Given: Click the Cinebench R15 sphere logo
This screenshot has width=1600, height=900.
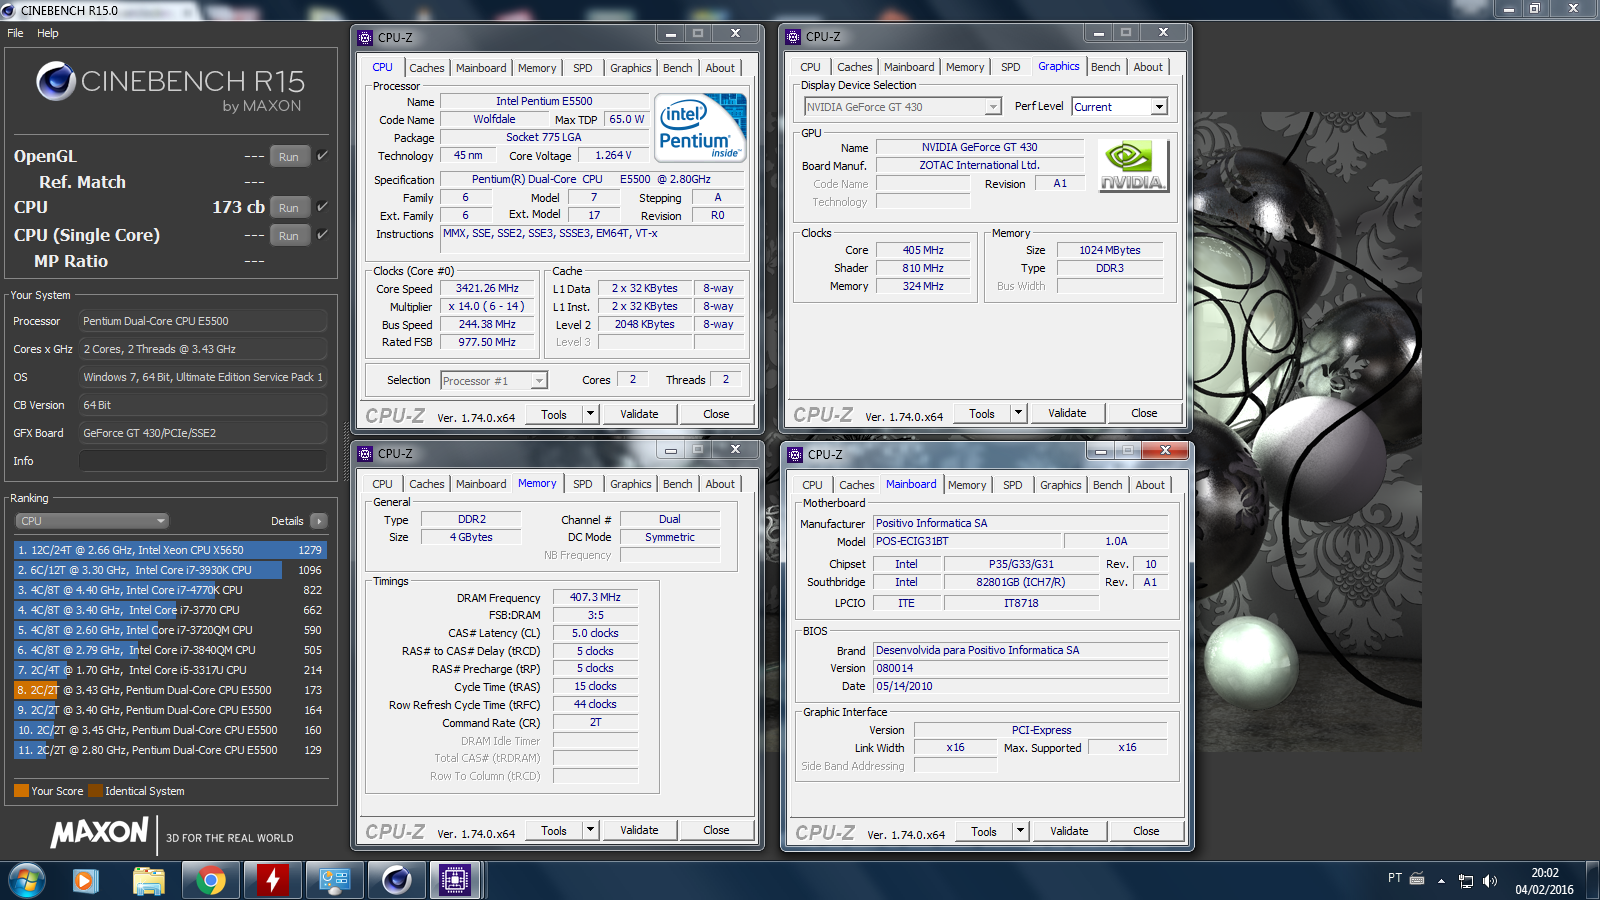Looking at the screenshot, I should [x=56, y=81].
